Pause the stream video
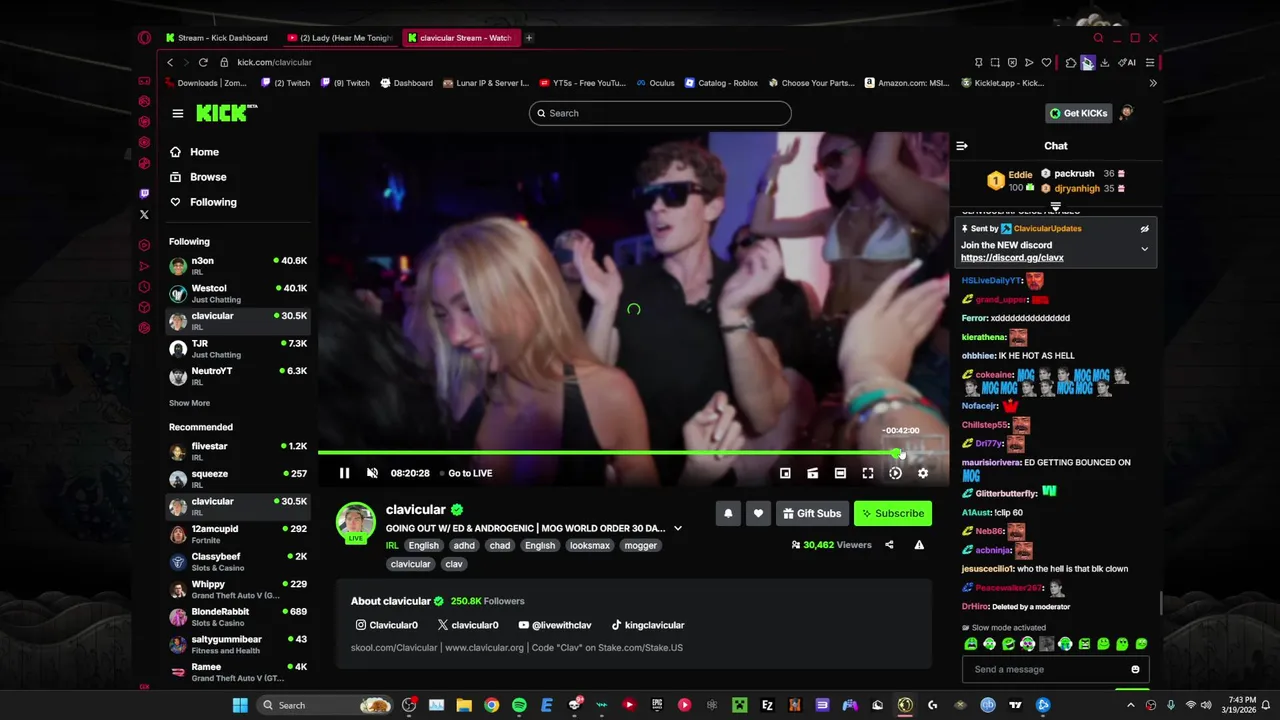 pyautogui.click(x=344, y=473)
